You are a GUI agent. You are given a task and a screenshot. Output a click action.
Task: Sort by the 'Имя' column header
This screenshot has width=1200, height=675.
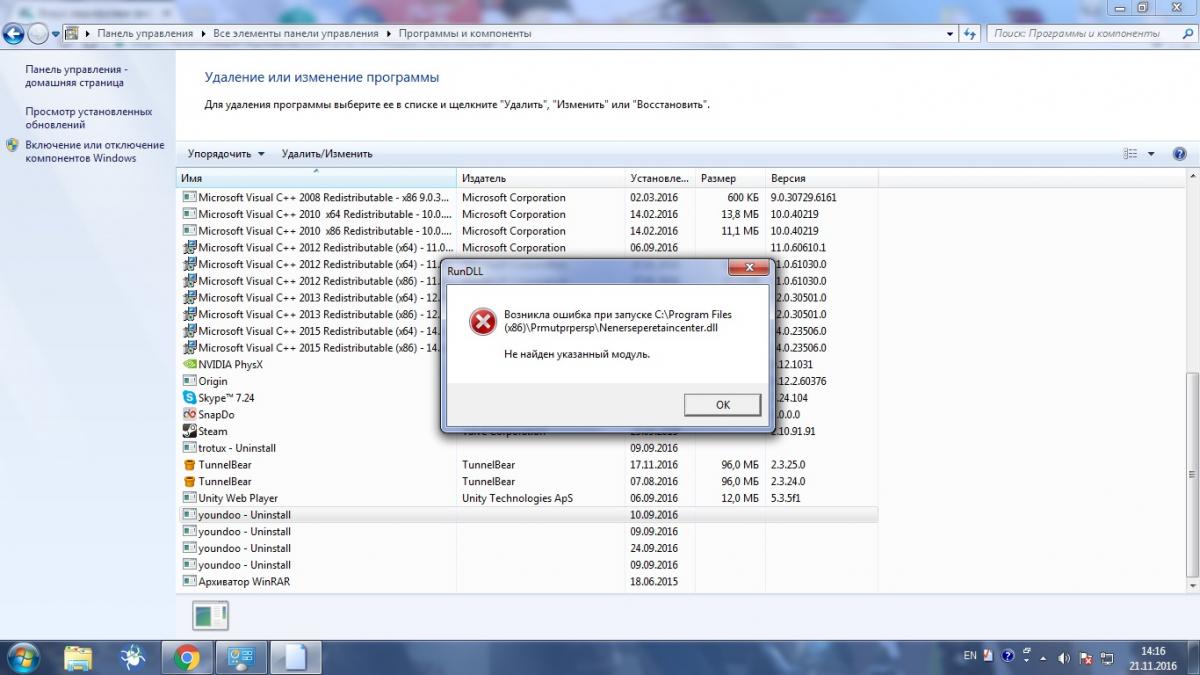[x=316, y=178]
